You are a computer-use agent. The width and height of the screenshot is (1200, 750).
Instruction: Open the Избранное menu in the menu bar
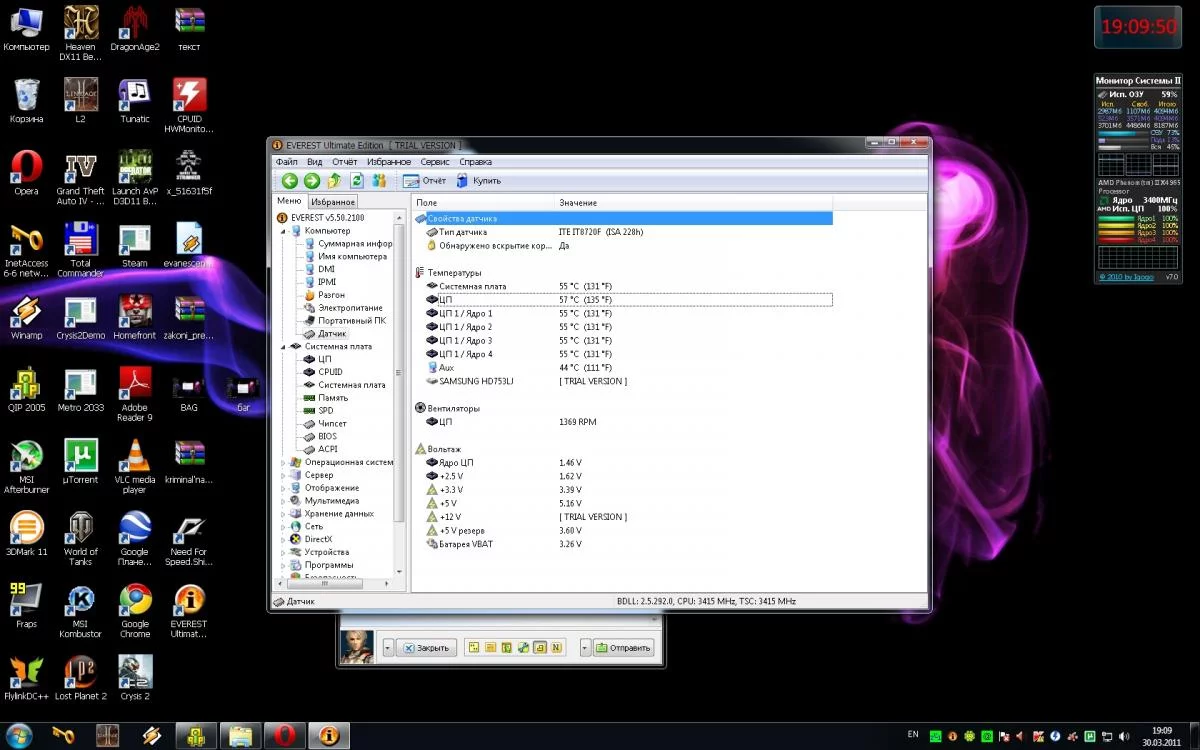click(x=388, y=162)
